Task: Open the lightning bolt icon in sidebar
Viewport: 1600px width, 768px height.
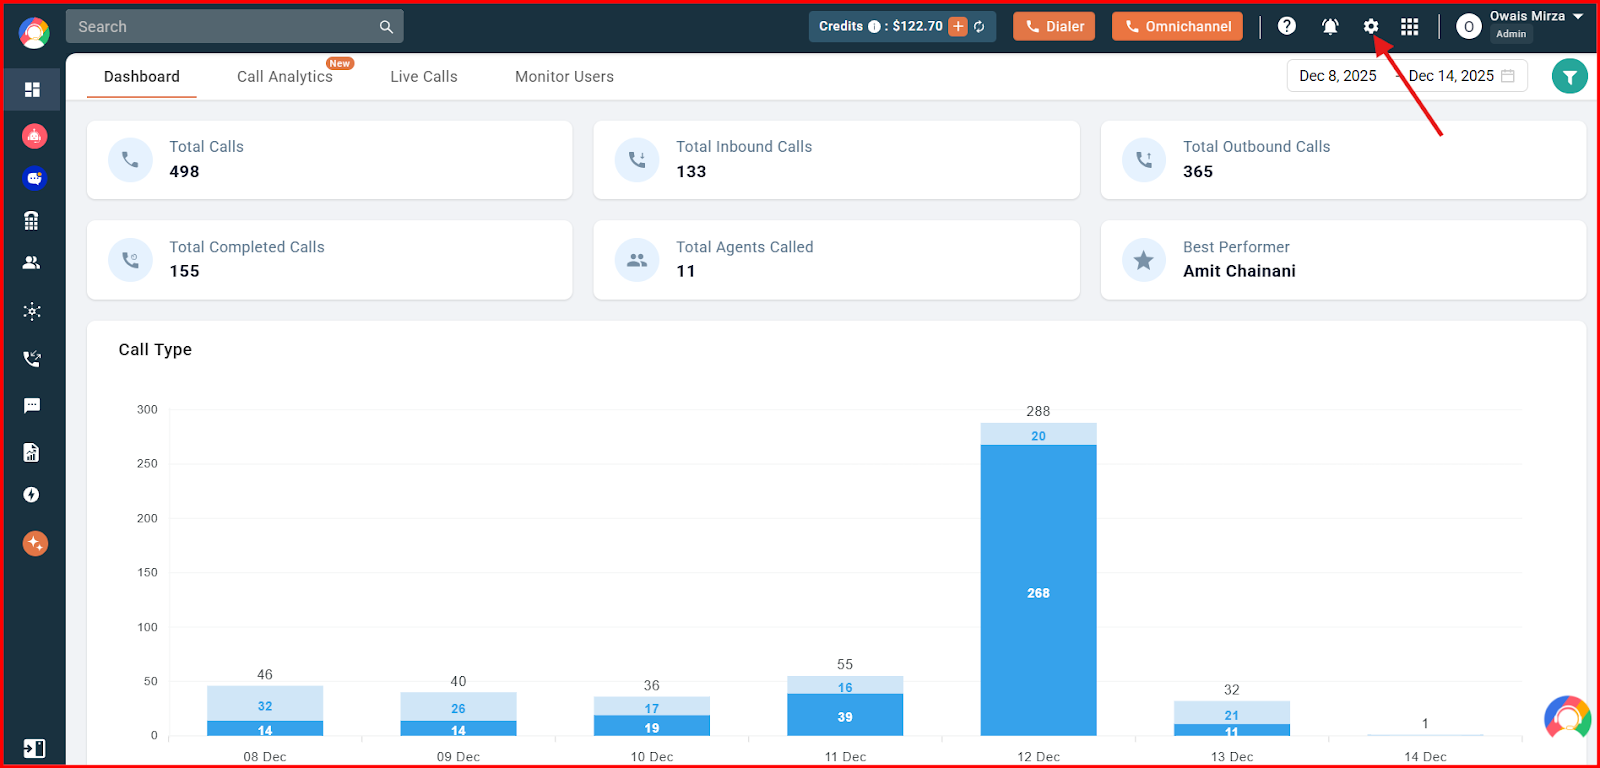Action: point(32,495)
